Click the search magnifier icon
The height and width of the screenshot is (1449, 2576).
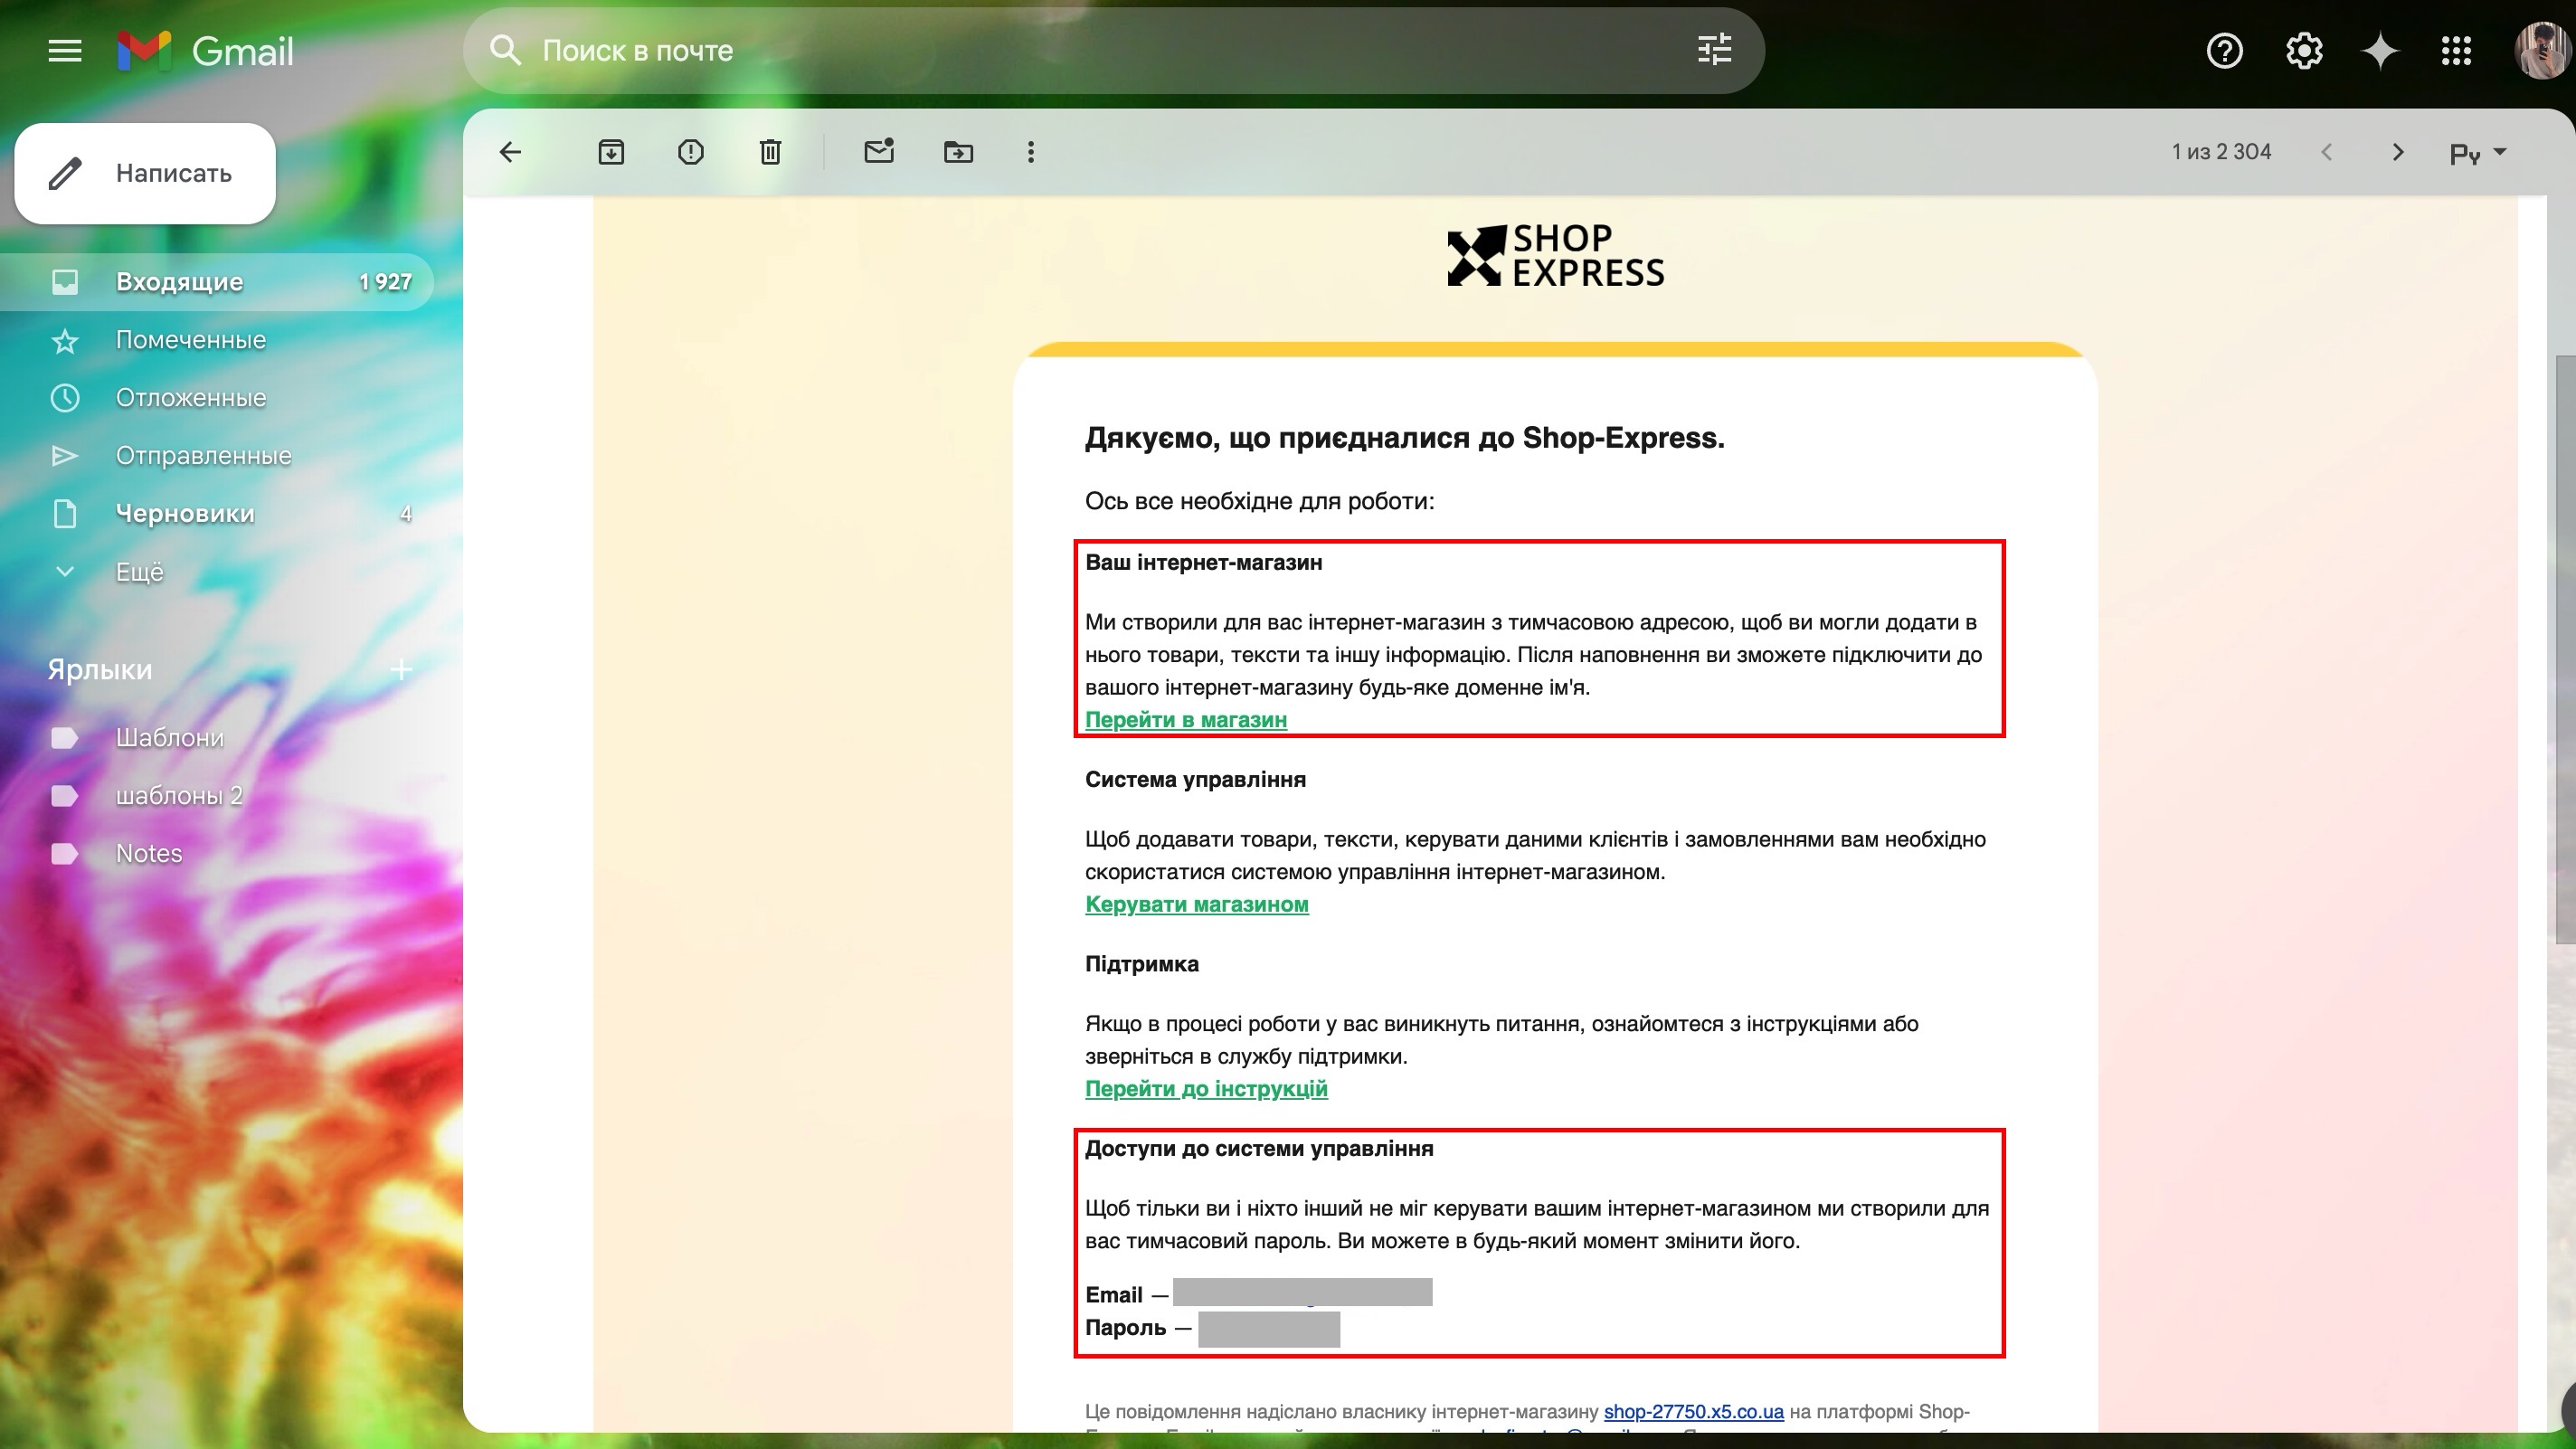pyautogui.click(x=506, y=50)
